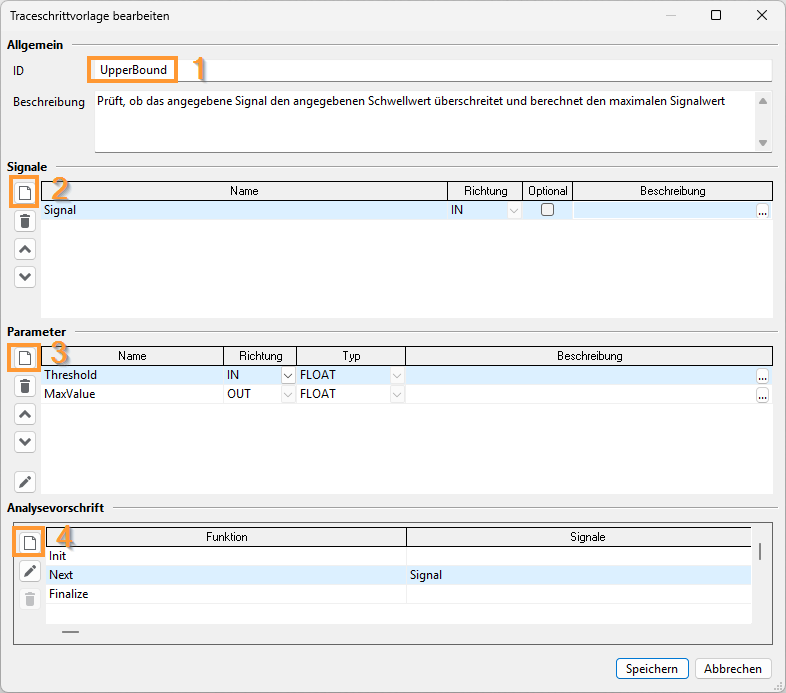The width and height of the screenshot is (786, 693).
Task: Edit parameter with Parameter pencil icon
Action: pyautogui.click(x=25, y=482)
